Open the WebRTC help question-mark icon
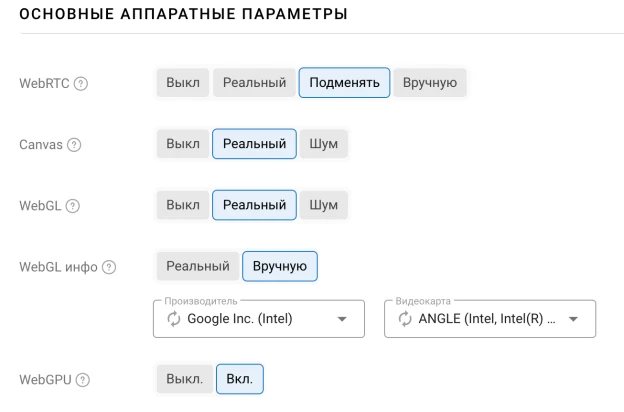The height and width of the screenshot is (412, 624). click(81, 84)
